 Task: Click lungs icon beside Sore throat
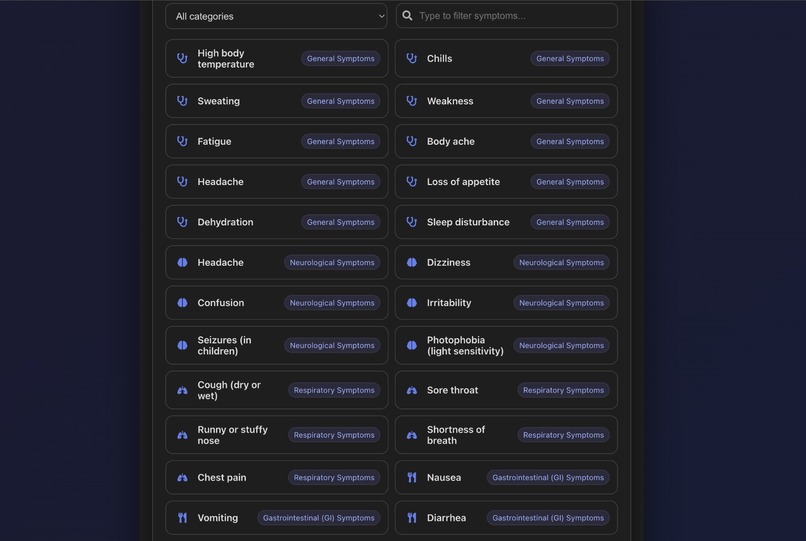pyautogui.click(x=412, y=390)
